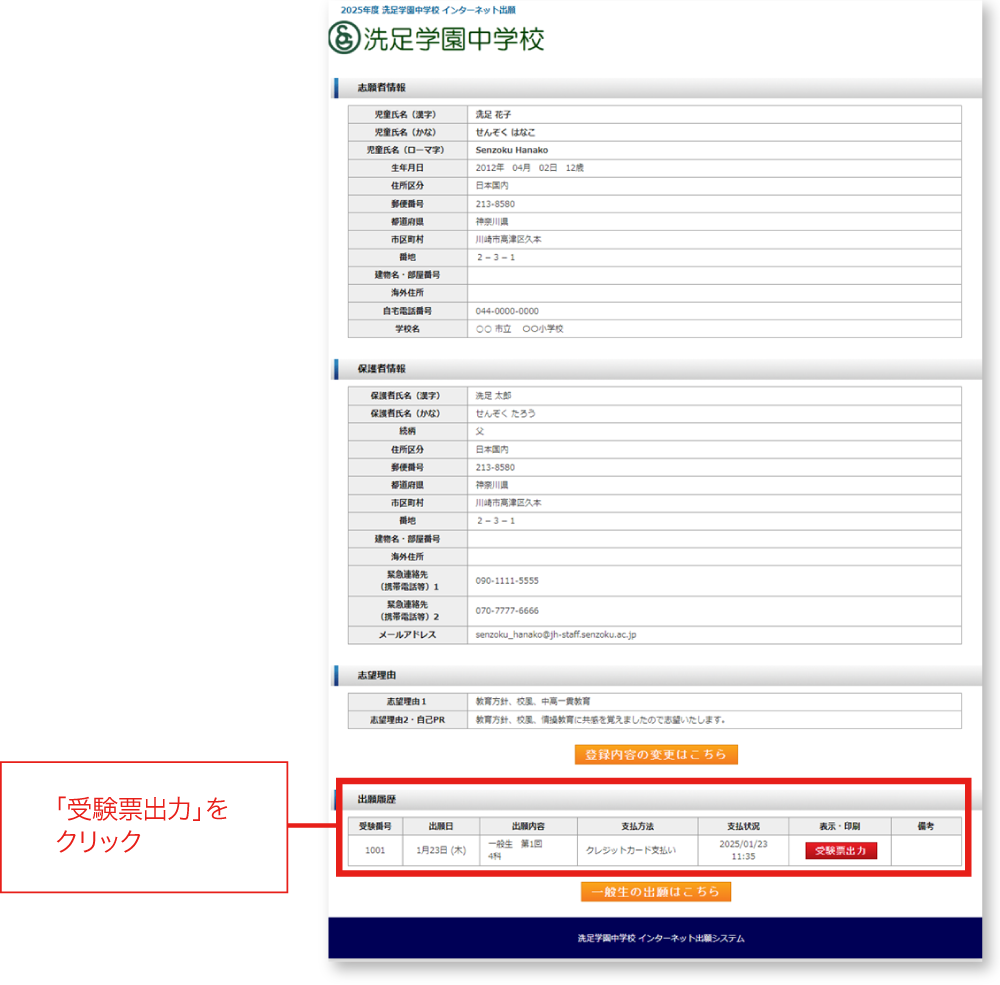
Task: Click the 続柄 relationship value 父
Action: (480, 431)
